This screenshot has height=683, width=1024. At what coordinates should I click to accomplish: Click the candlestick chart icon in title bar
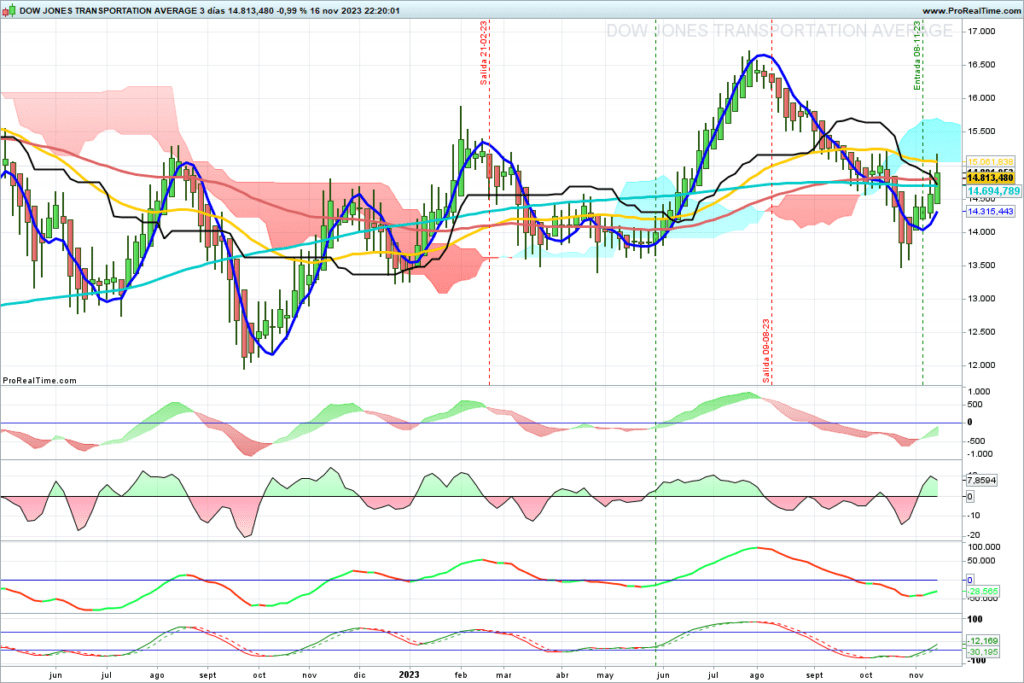click(9, 10)
